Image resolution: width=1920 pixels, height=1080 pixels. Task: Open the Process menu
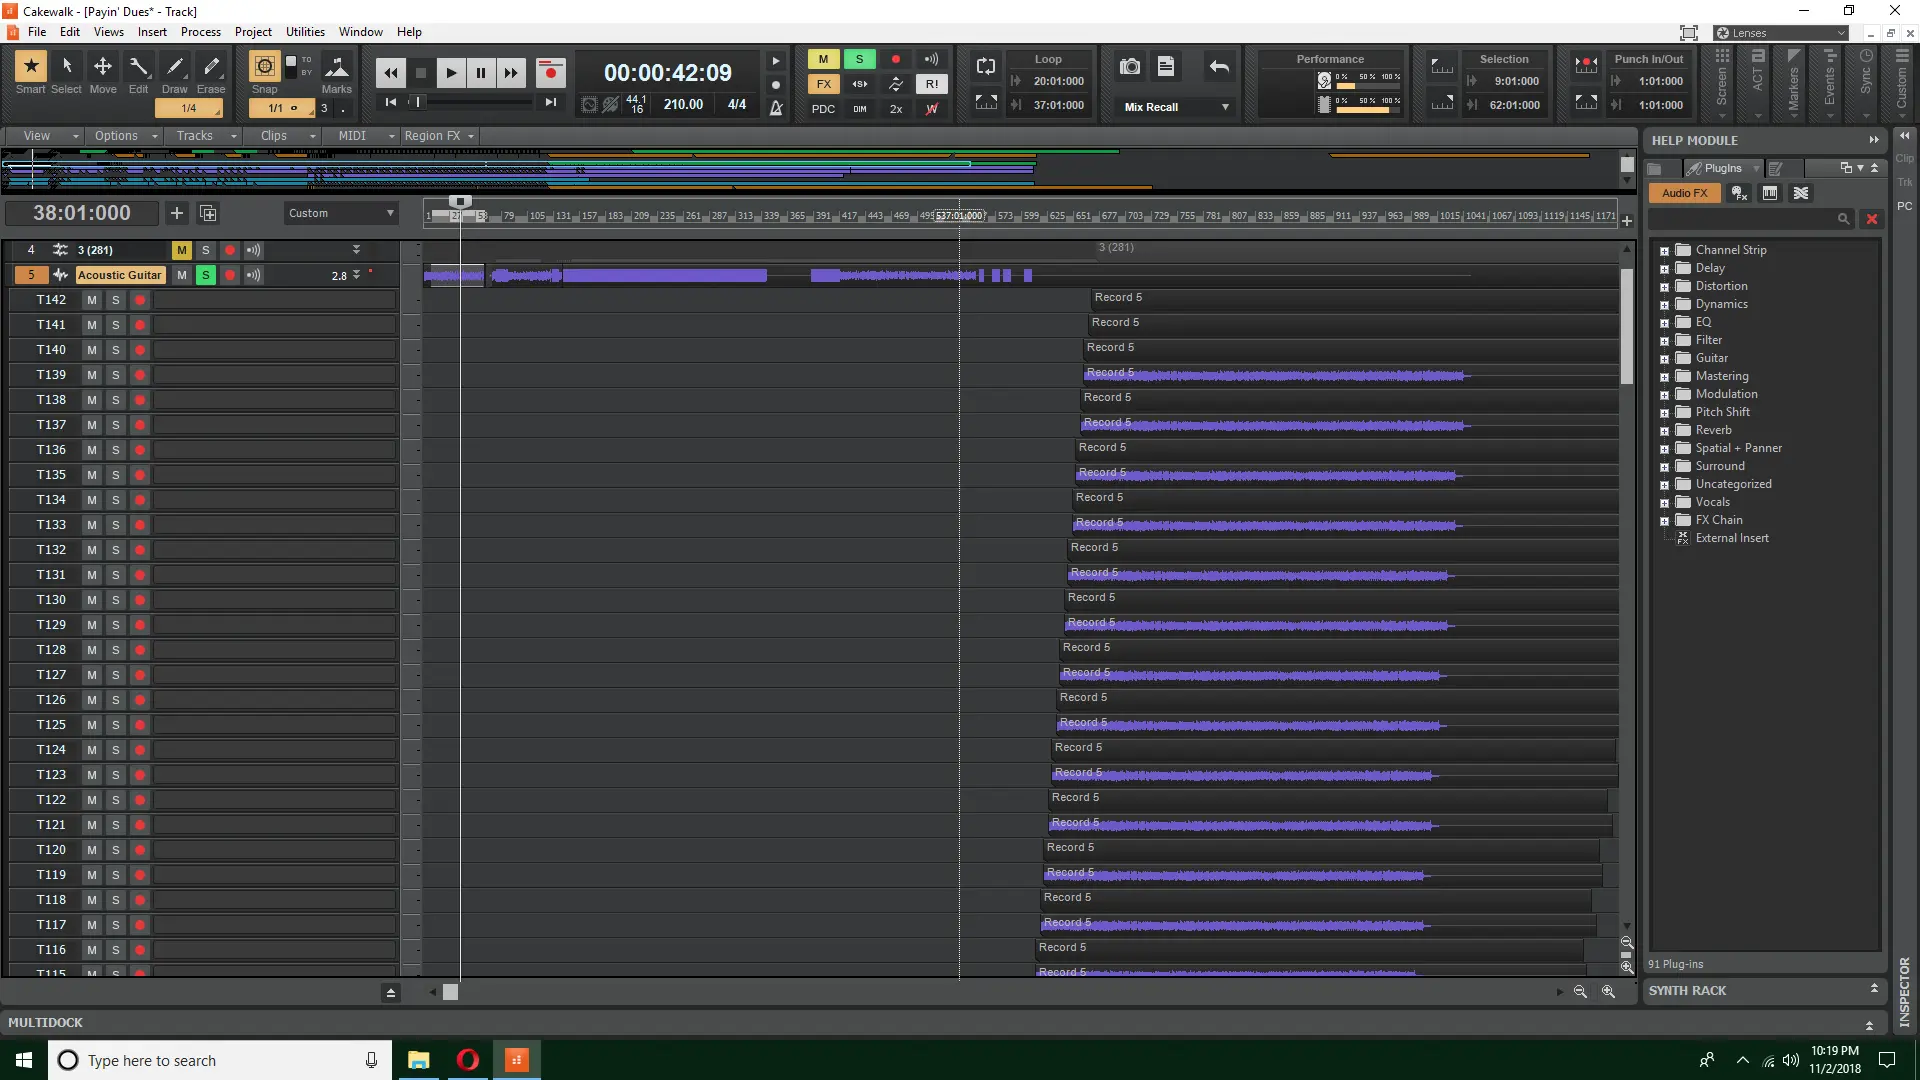[200, 32]
